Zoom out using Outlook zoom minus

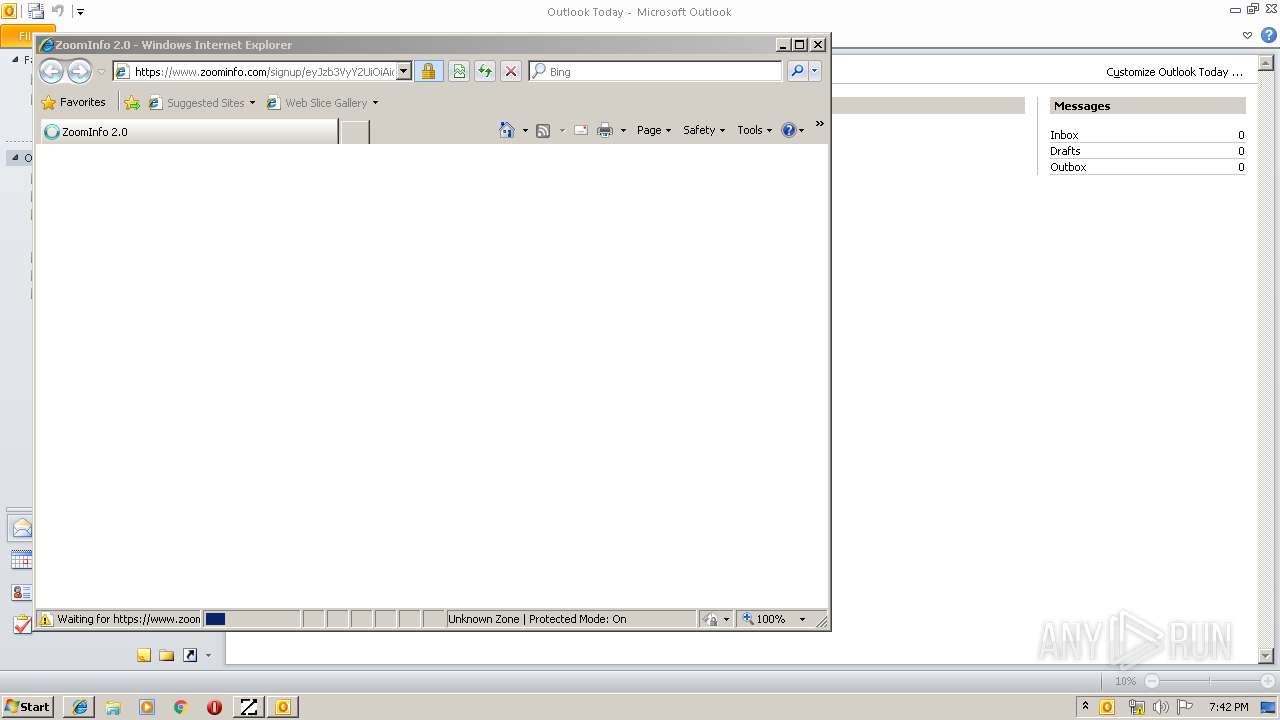[1152, 681]
